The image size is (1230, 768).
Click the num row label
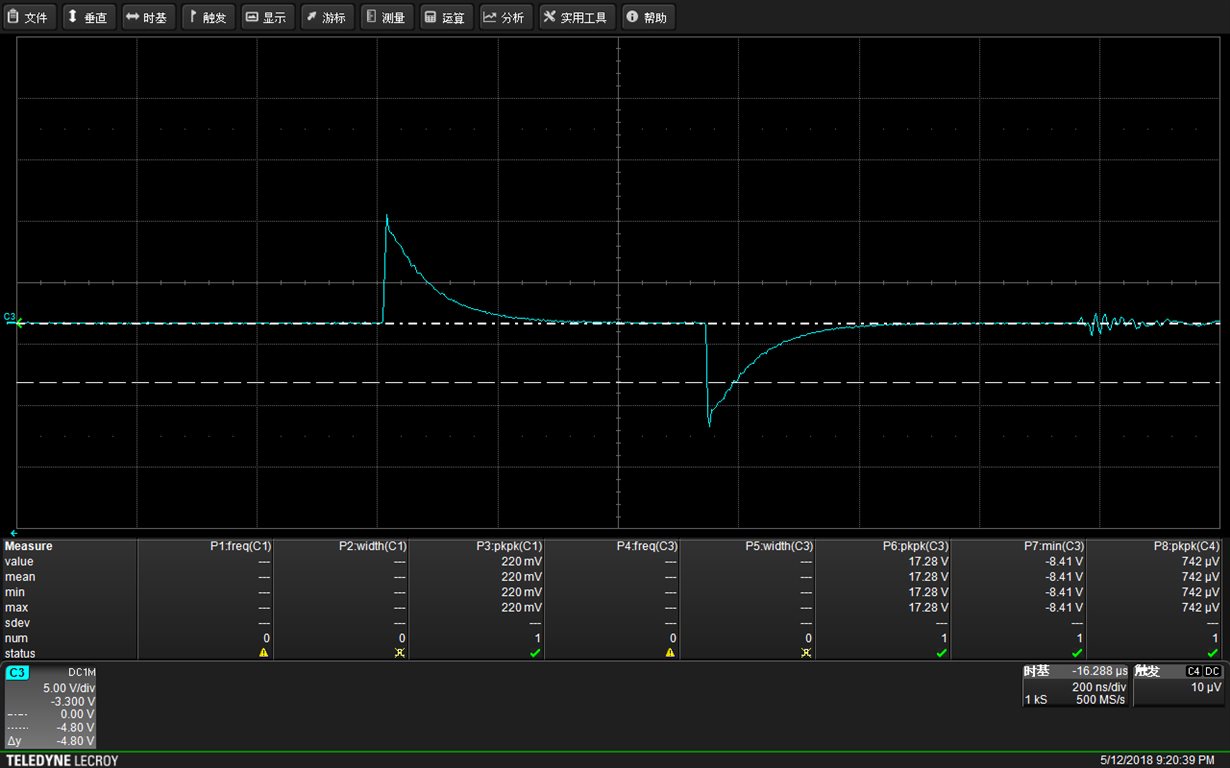point(16,637)
